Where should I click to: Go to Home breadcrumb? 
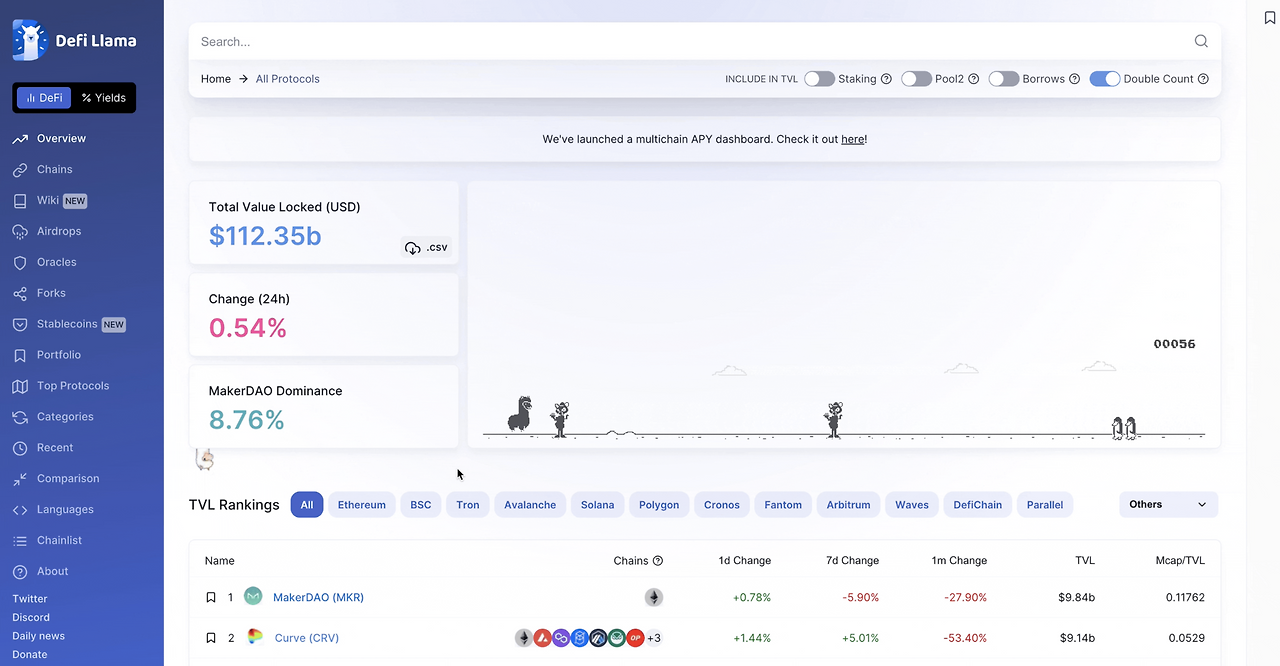coord(216,79)
